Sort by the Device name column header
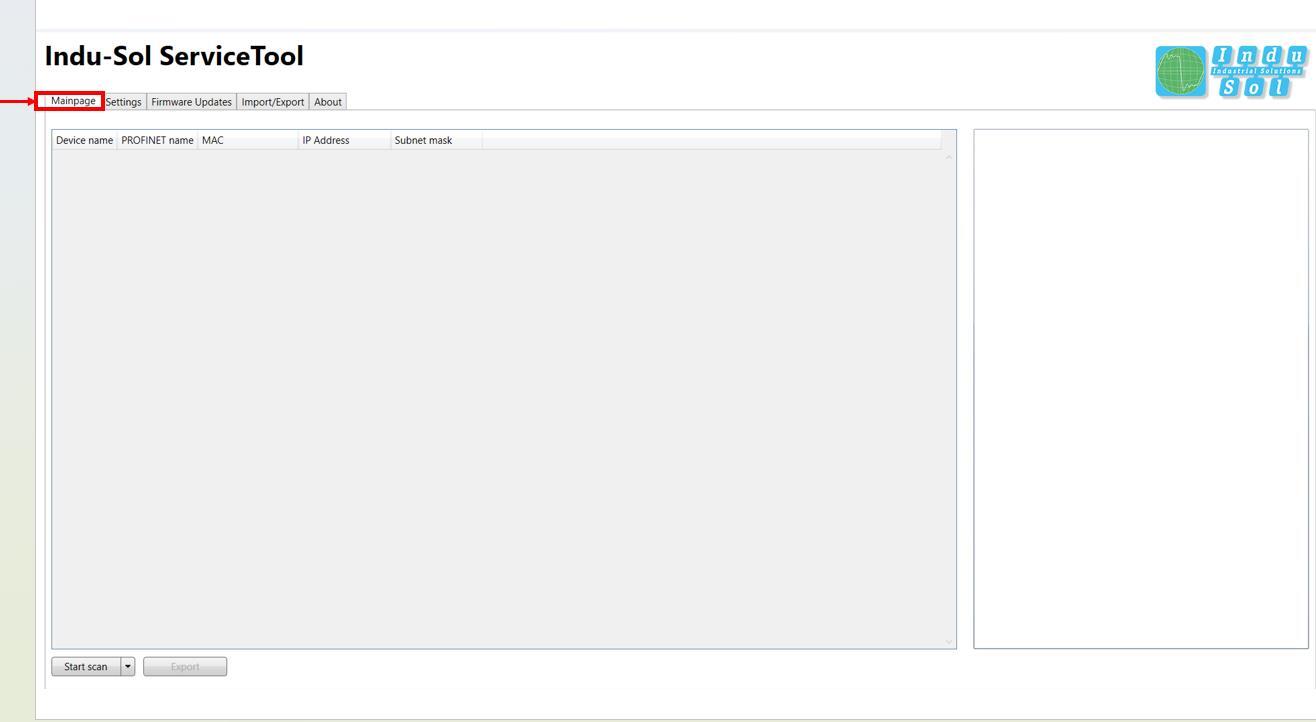Image resolution: width=1316 pixels, height=722 pixels. pos(84,140)
